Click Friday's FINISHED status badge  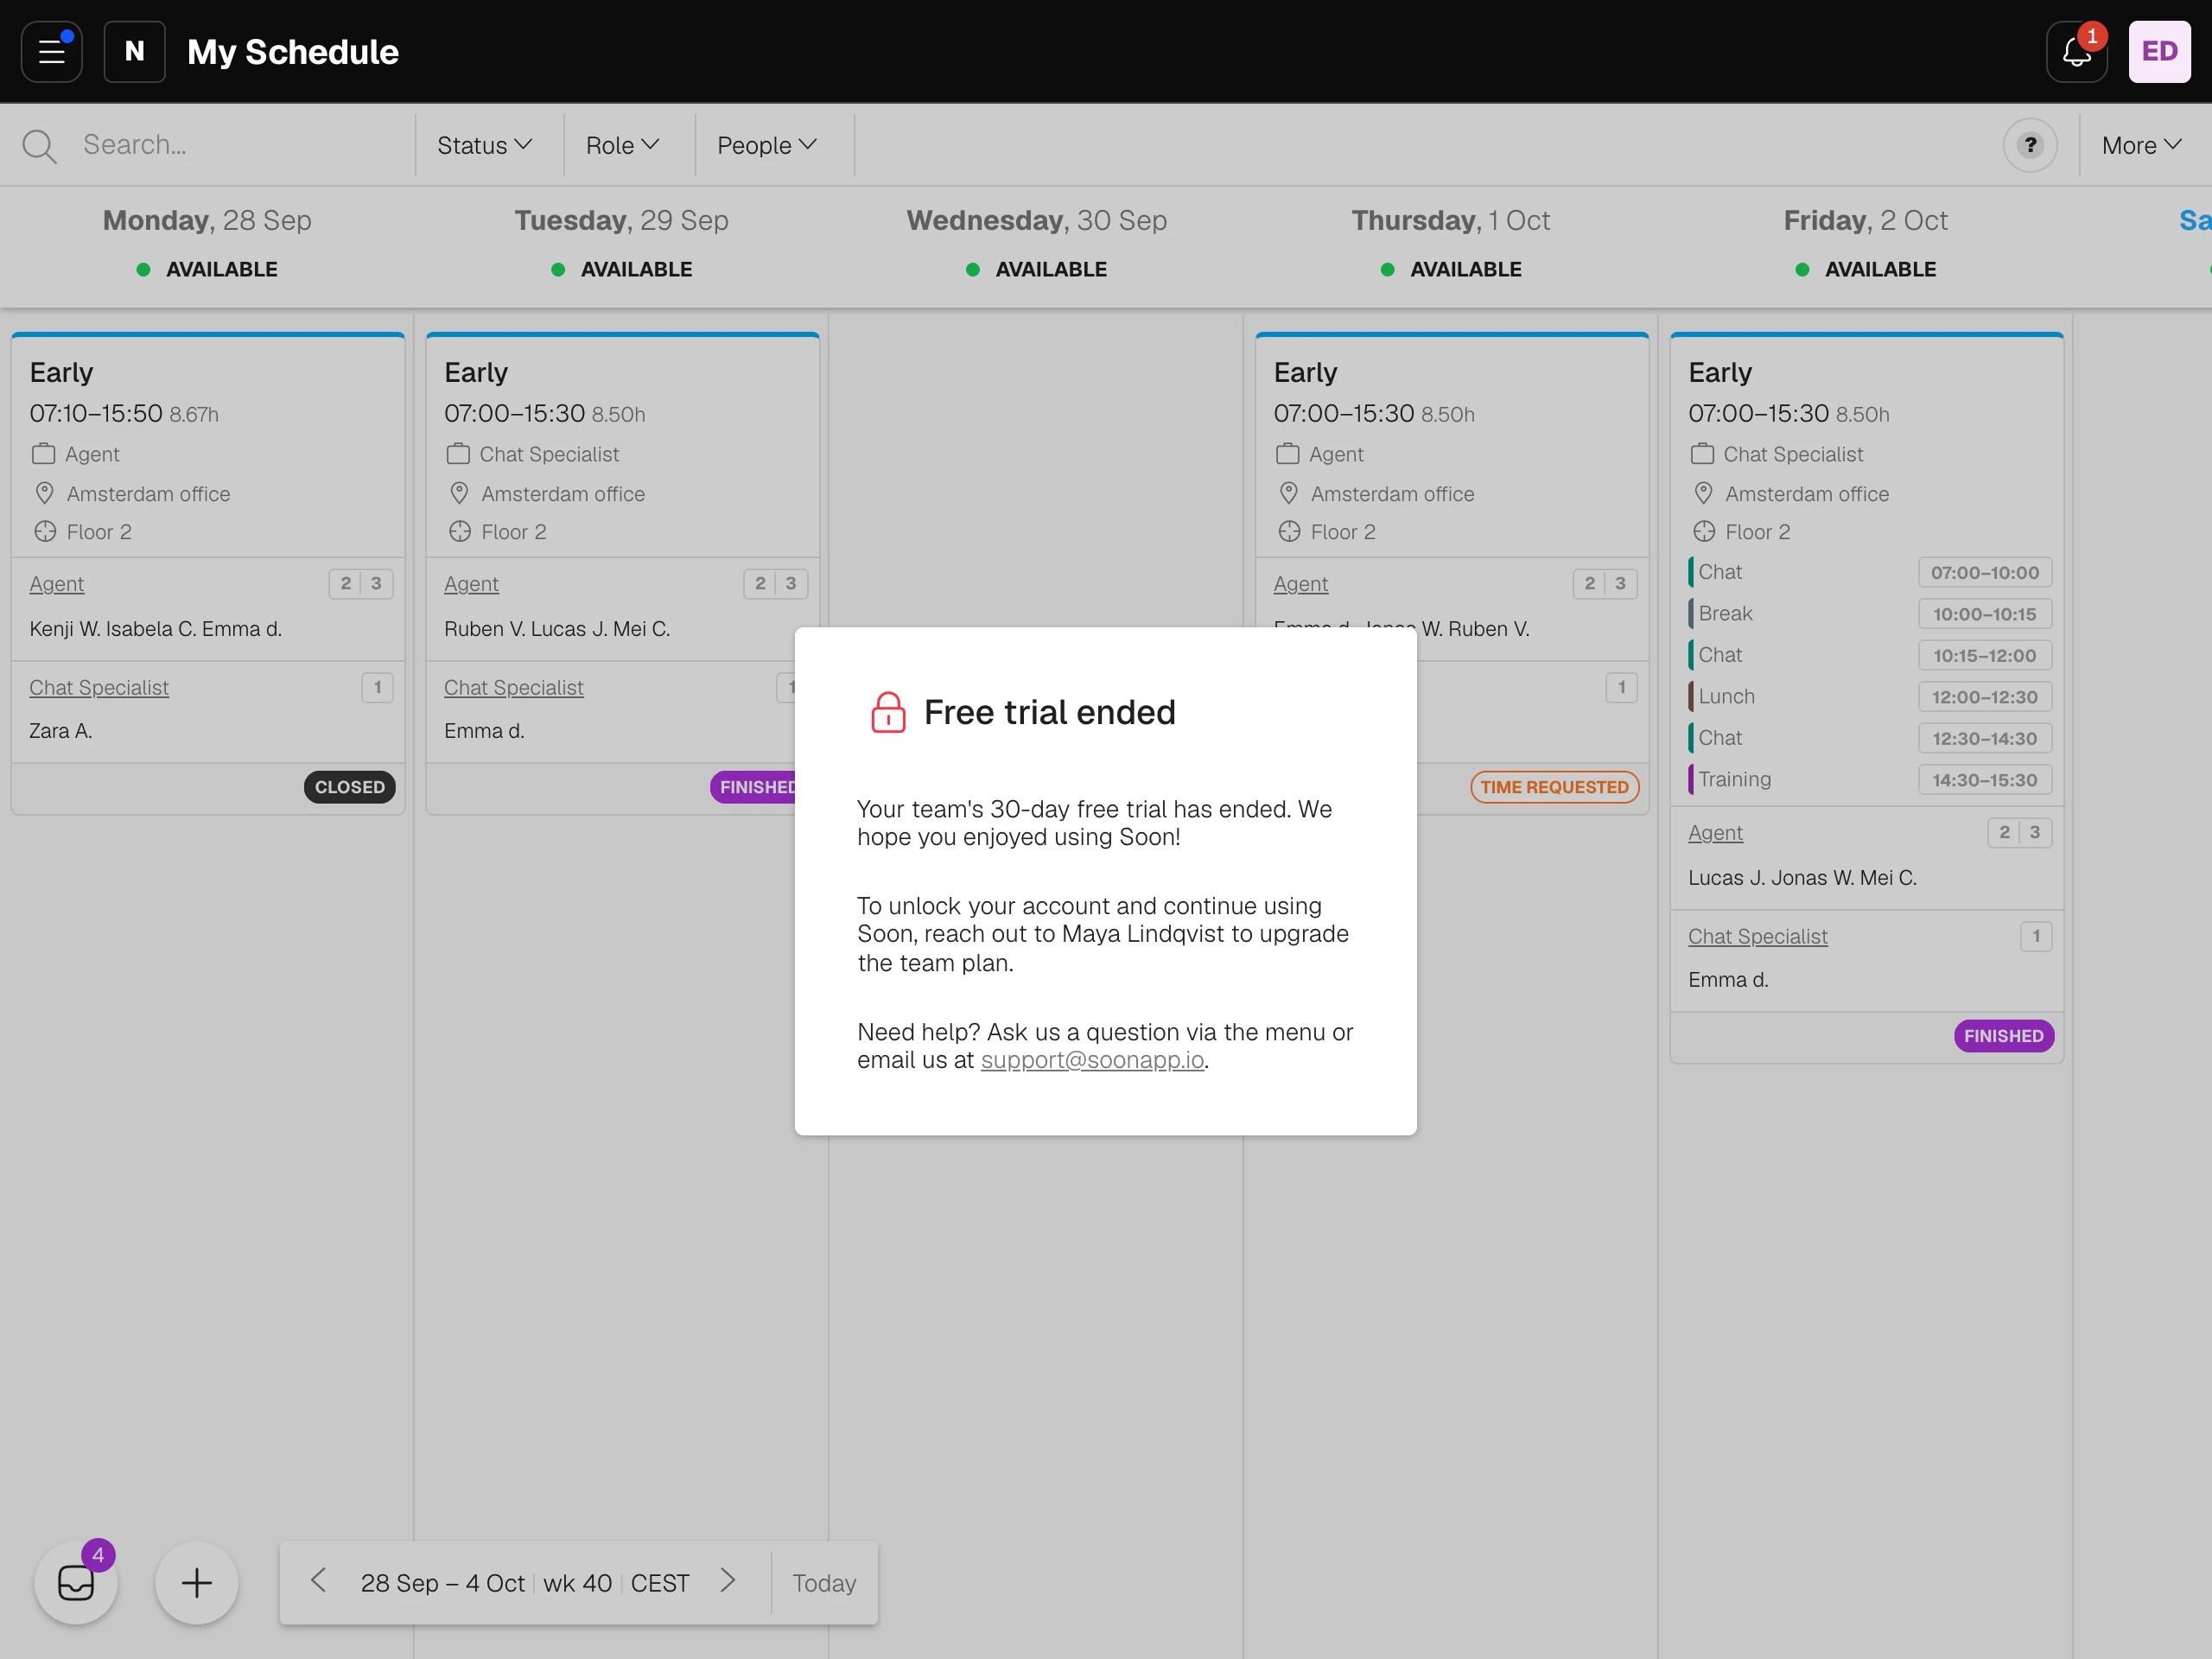2003,1036
